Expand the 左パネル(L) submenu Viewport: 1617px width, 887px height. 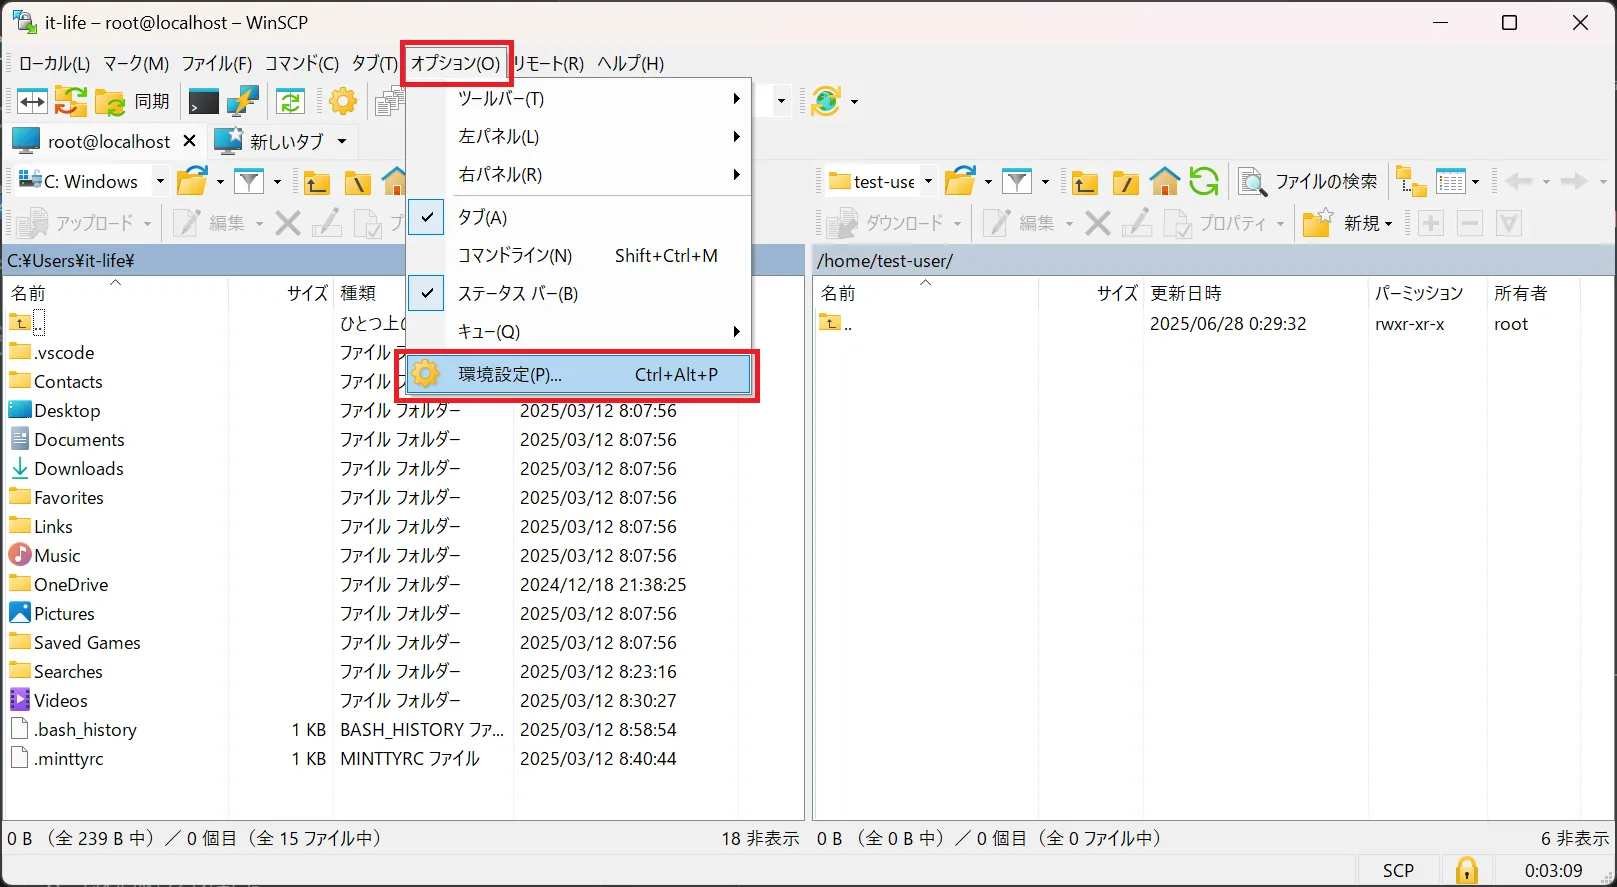pyautogui.click(x=578, y=136)
